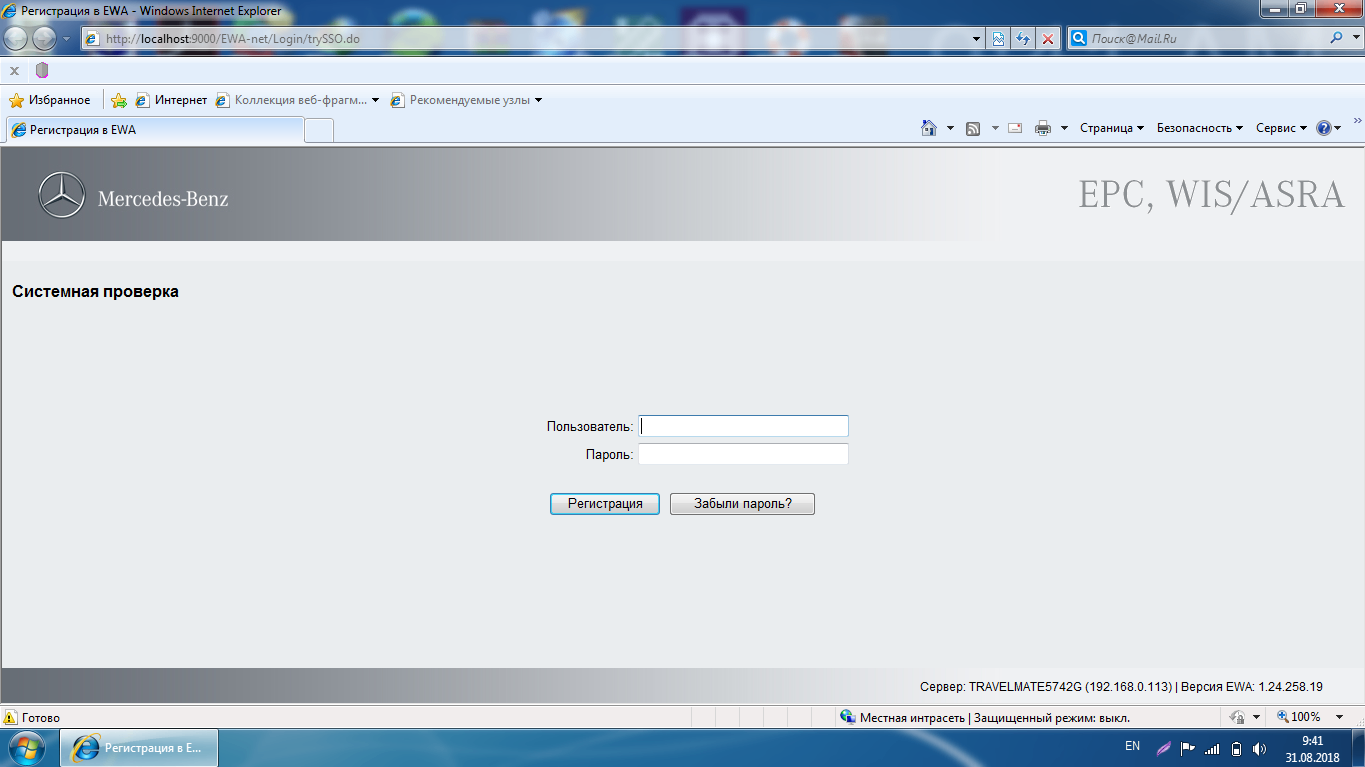Print the page with the printer icon
This screenshot has width=1365, height=767.
pos(1043,128)
